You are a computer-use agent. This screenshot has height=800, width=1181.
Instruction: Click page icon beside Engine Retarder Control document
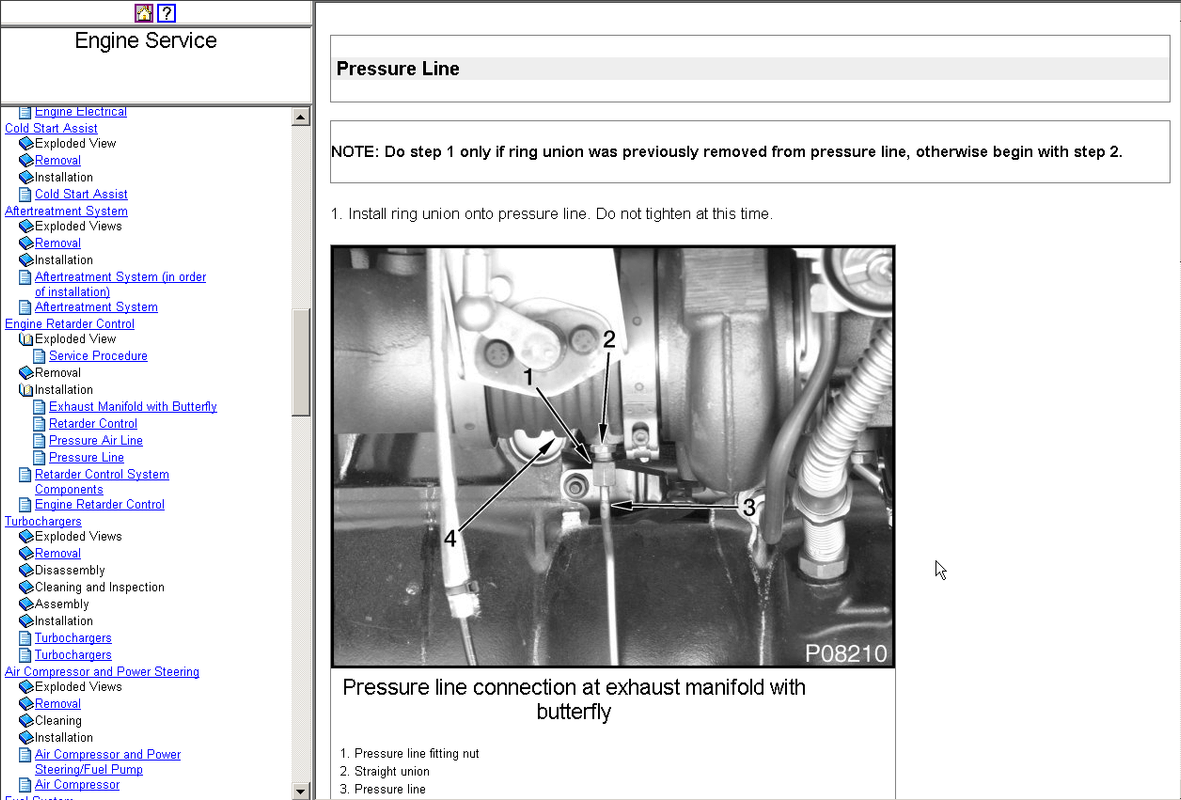25,505
